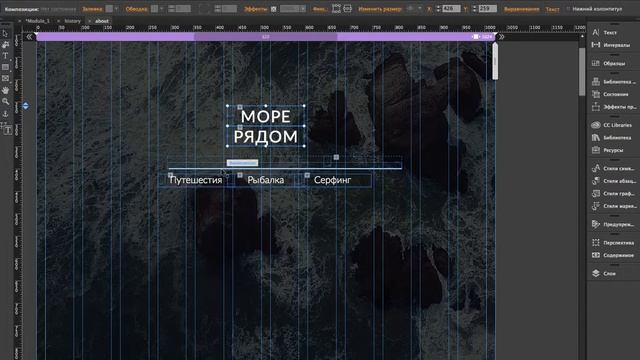Select the РЯДОМ heading text

(266, 137)
